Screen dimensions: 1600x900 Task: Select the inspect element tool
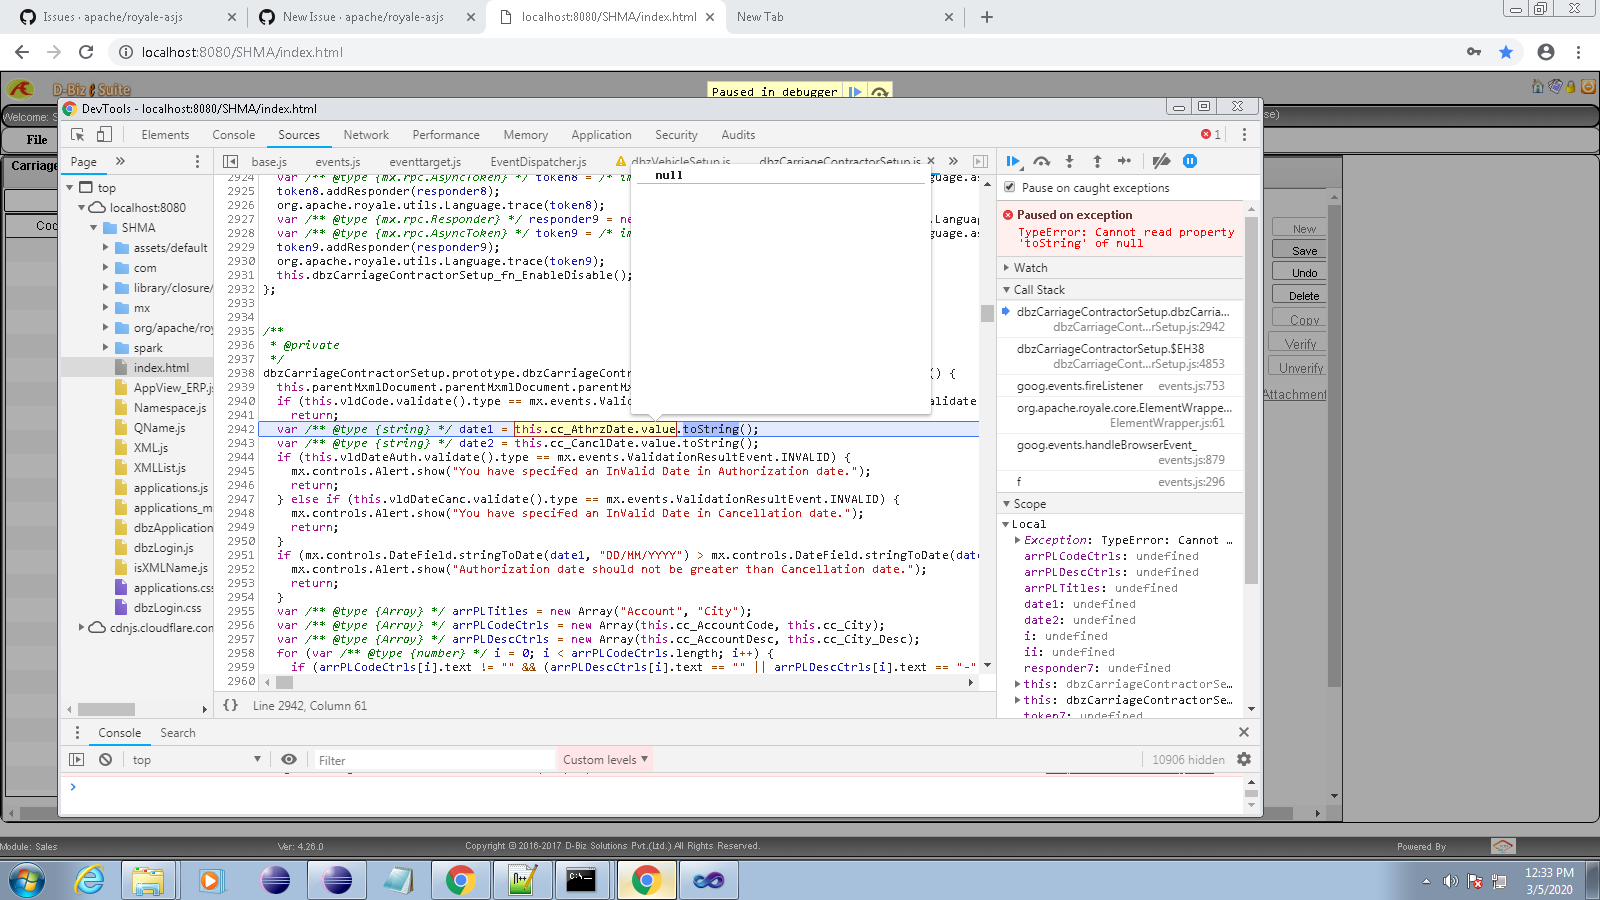(76, 134)
